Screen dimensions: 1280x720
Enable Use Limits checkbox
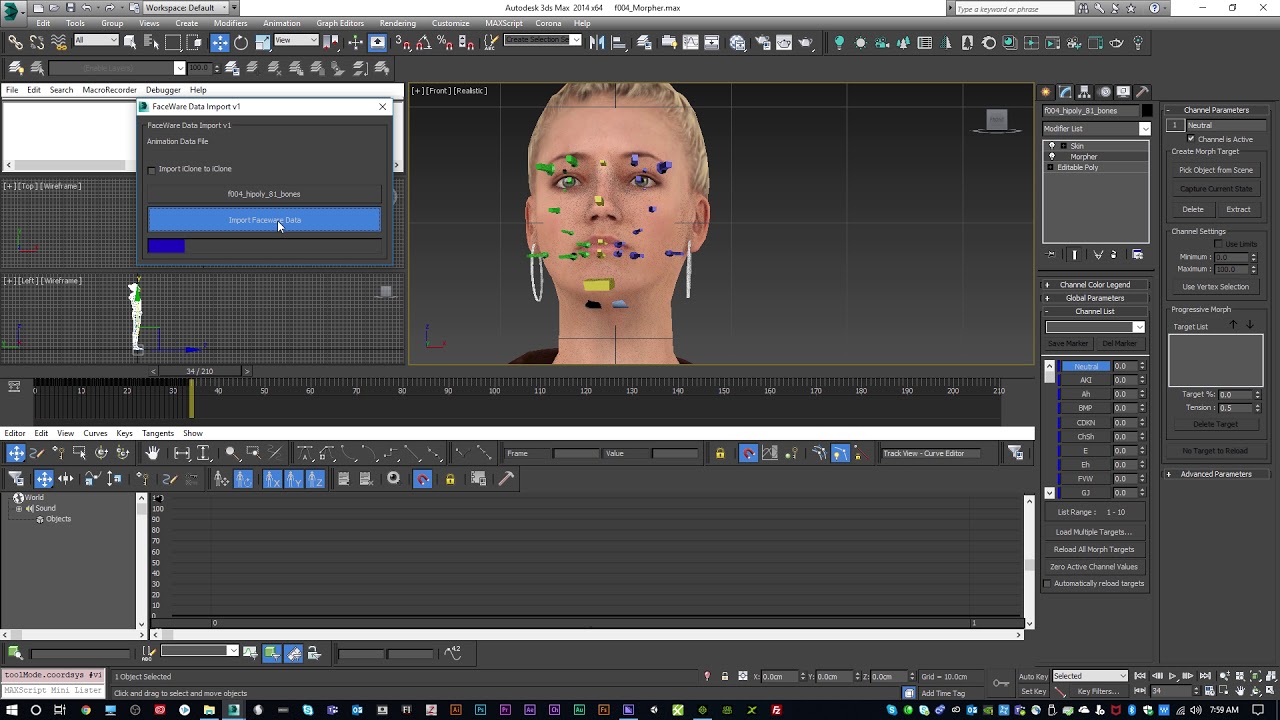[x=1218, y=244]
